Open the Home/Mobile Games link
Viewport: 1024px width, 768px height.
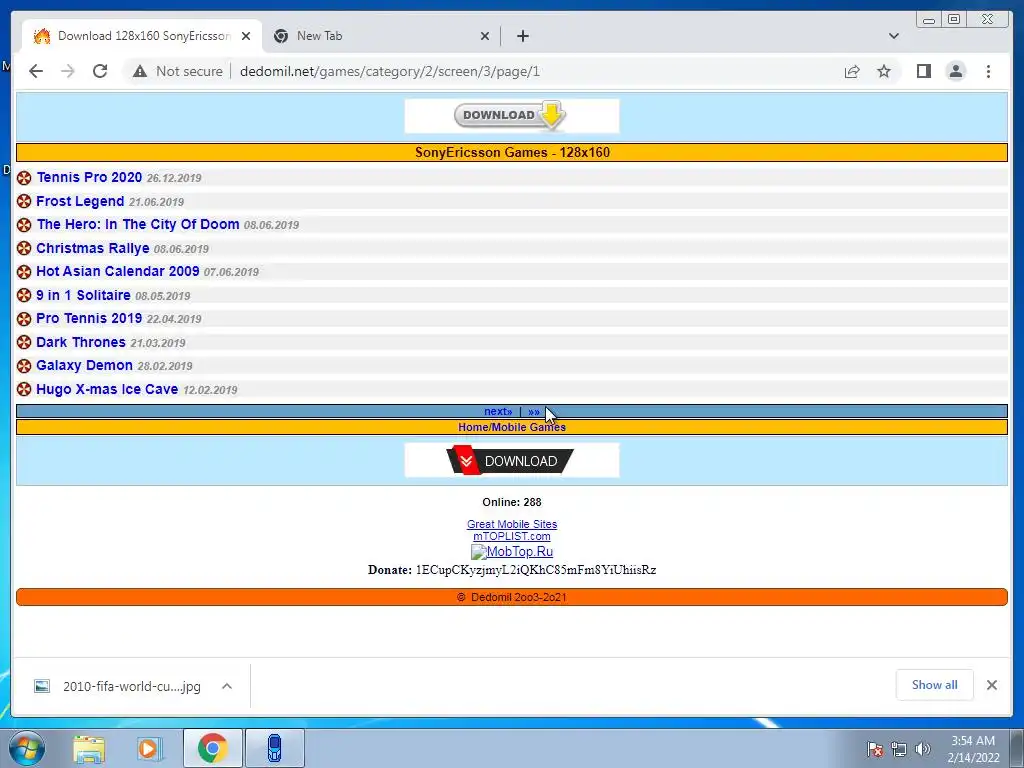pyautogui.click(x=512, y=427)
